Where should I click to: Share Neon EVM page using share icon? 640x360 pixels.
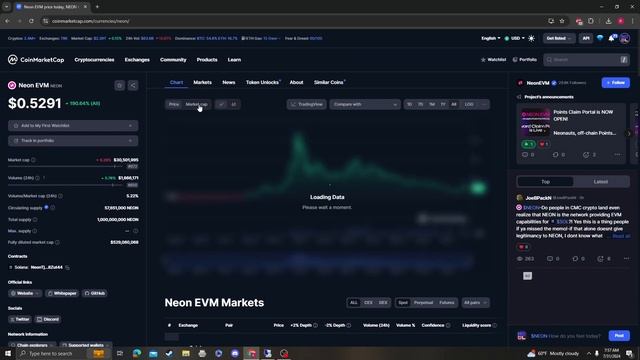point(133,85)
